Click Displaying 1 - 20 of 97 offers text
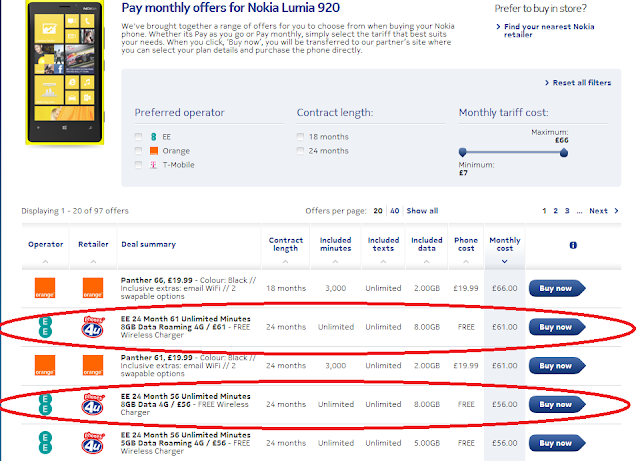This screenshot has height=461, width=640. click(75, 211)
